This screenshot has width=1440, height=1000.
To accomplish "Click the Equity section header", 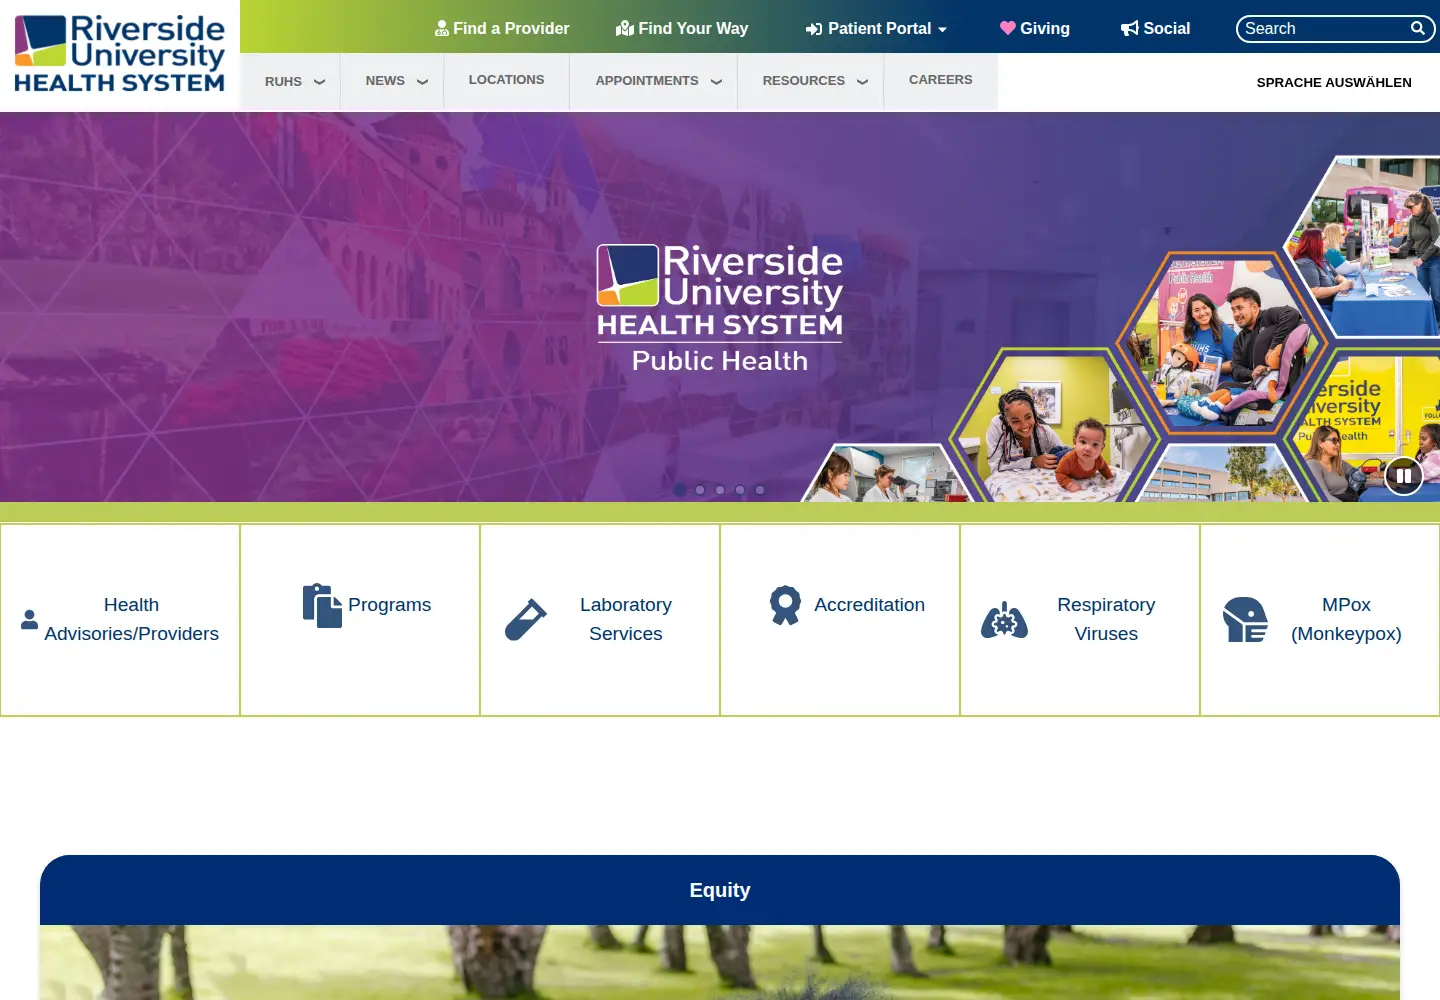I will [720, 890].
